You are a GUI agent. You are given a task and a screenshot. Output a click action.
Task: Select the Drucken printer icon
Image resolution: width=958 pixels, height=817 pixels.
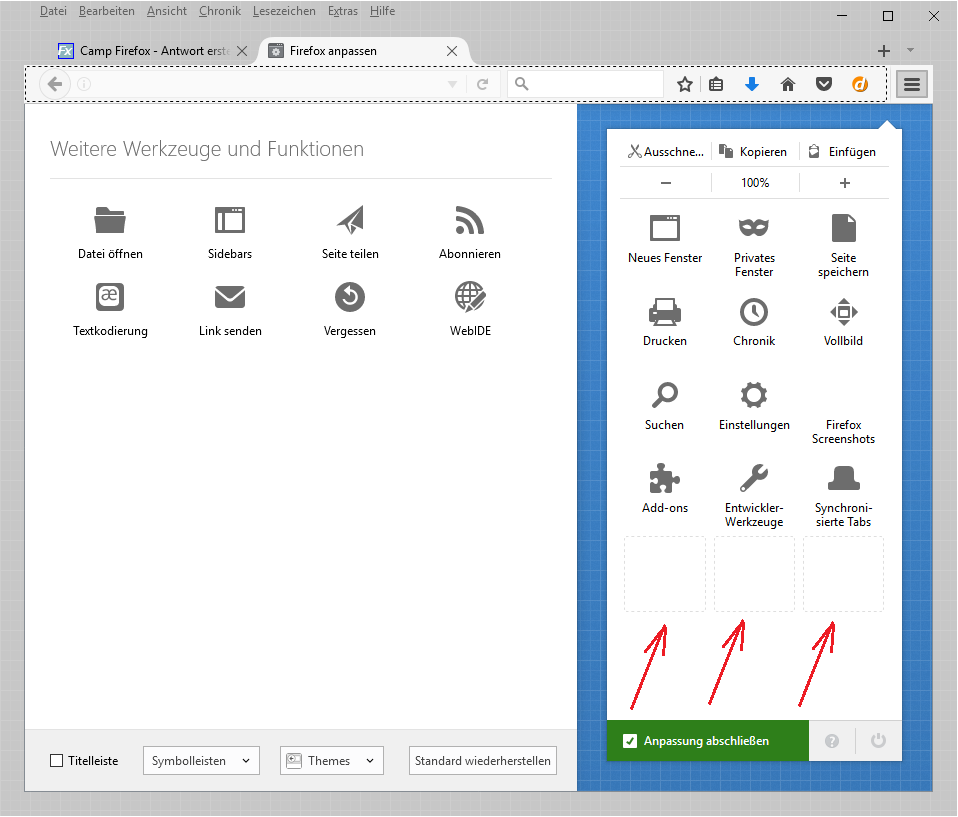point(665,312)
